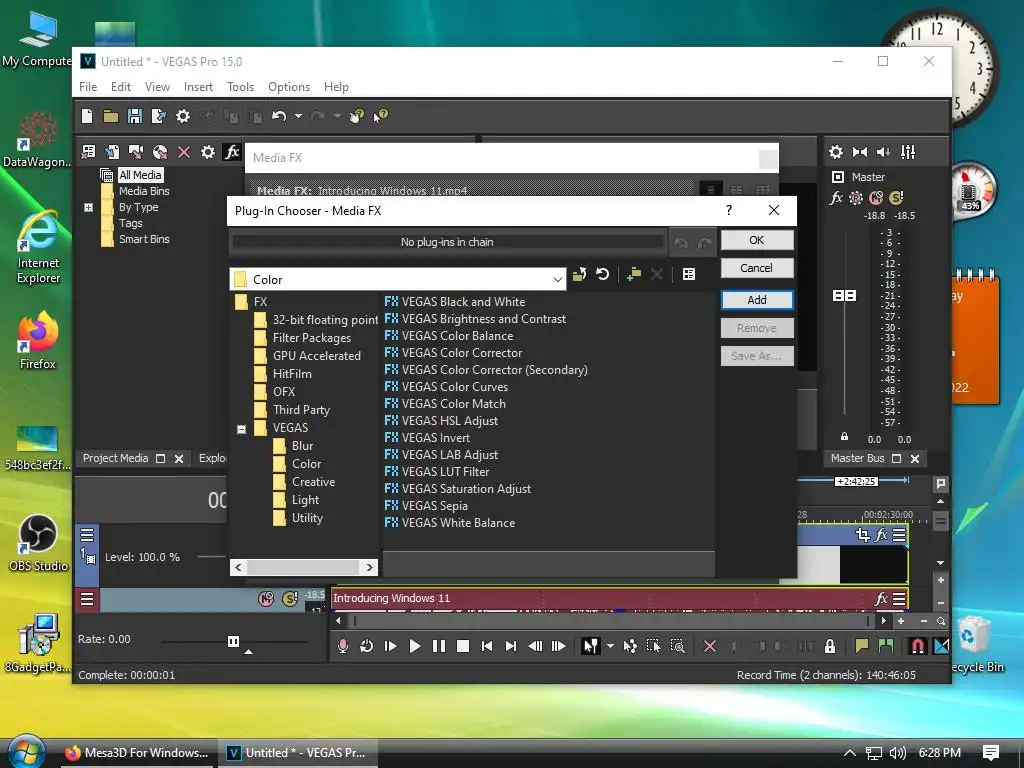The image size is (1024, 768).
Task: Click the Play button in transport
Action: (x=415, y=647)
